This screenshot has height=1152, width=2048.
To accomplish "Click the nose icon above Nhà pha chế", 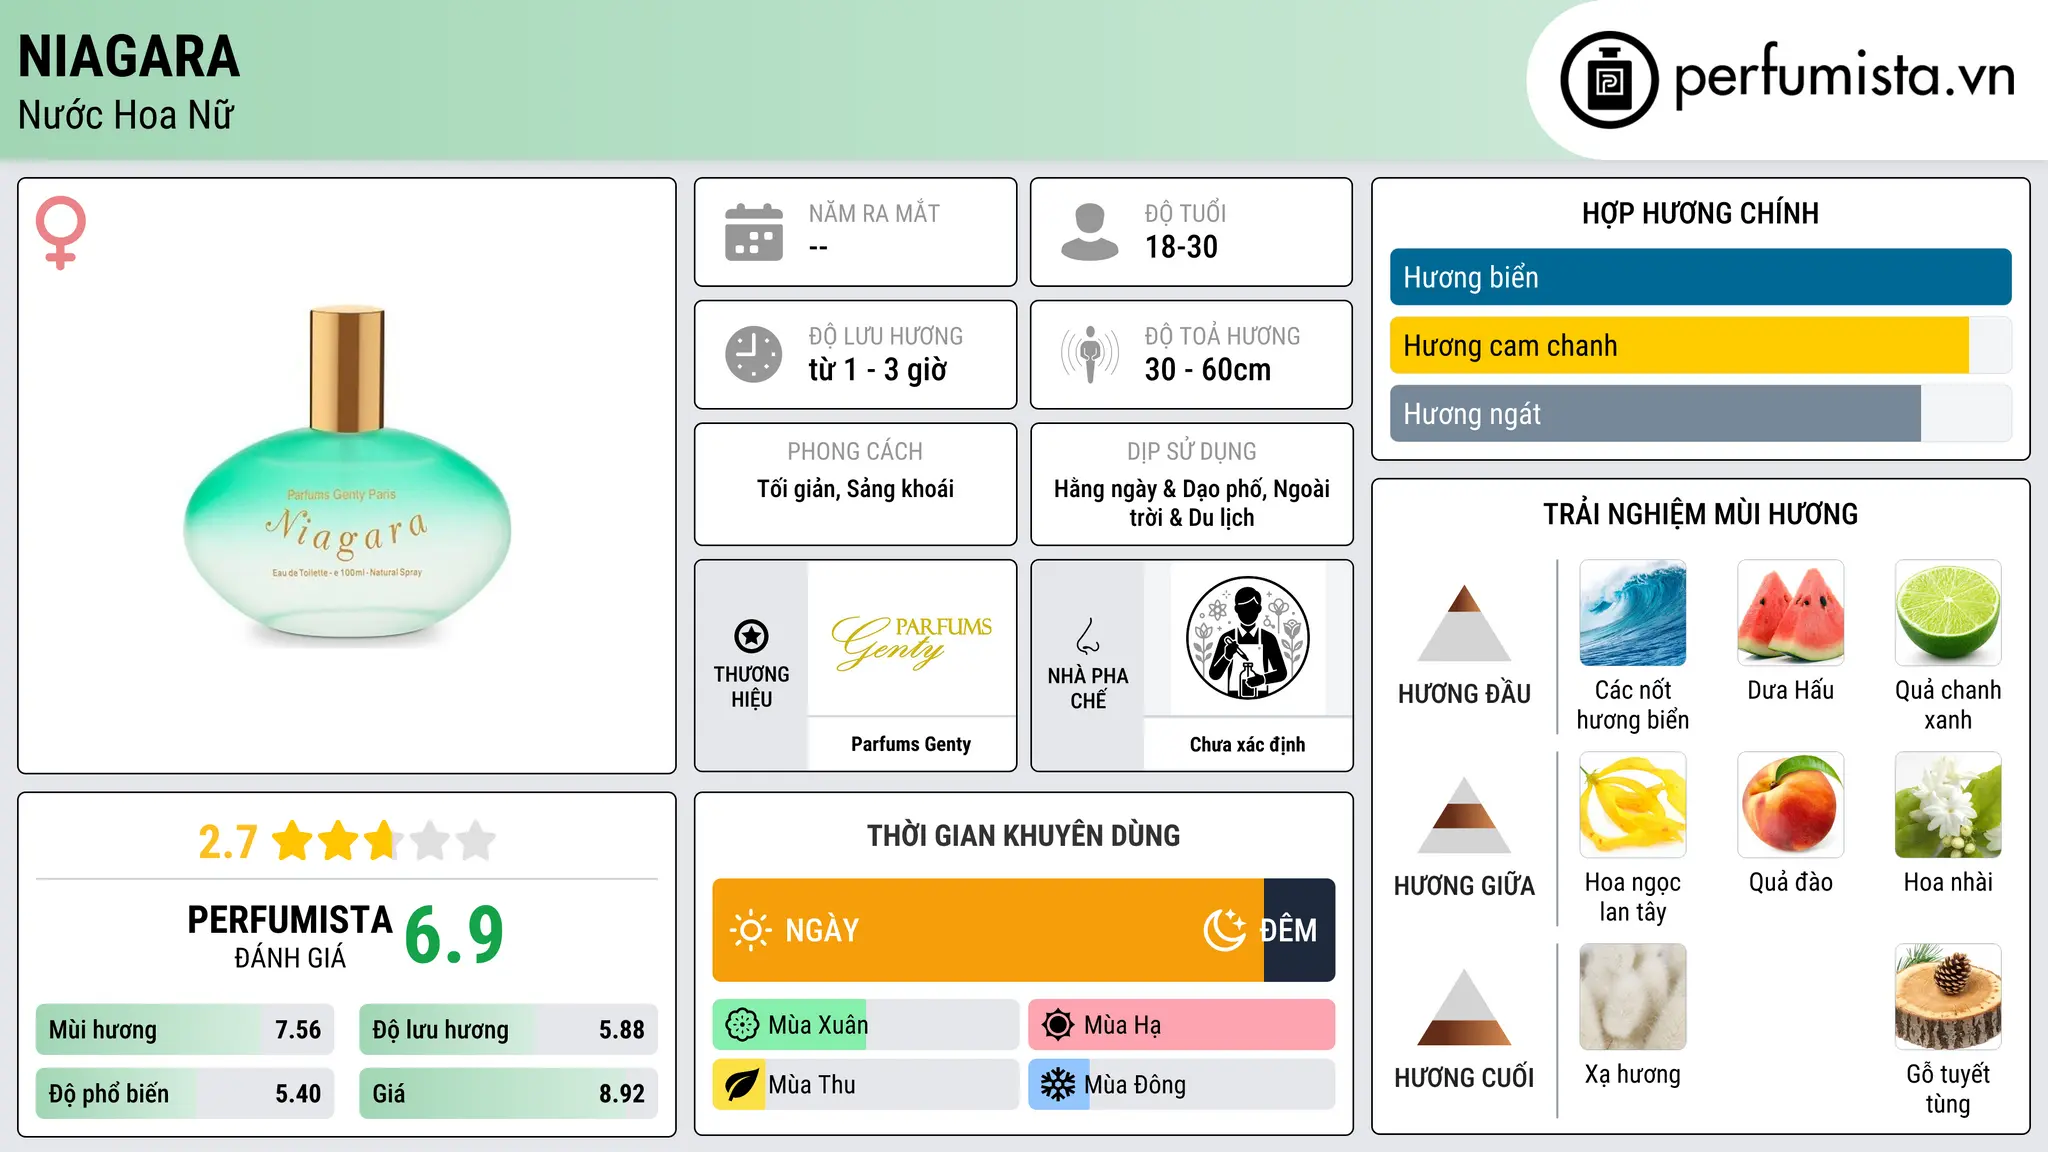I will click(x=1088, y=636).
